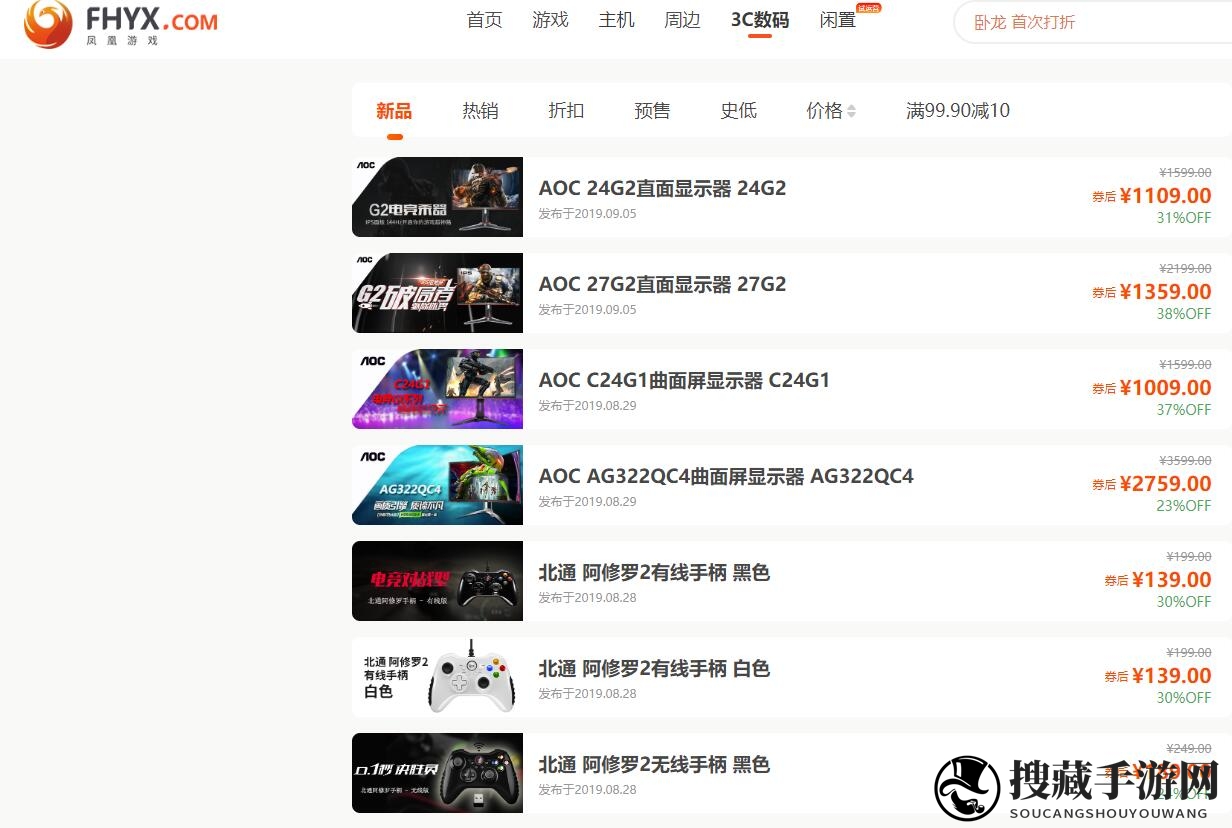This screenshot has height=828, width=1232.
Task: Open the 3C数码 navigation item
Action: [x=760, y=20]
